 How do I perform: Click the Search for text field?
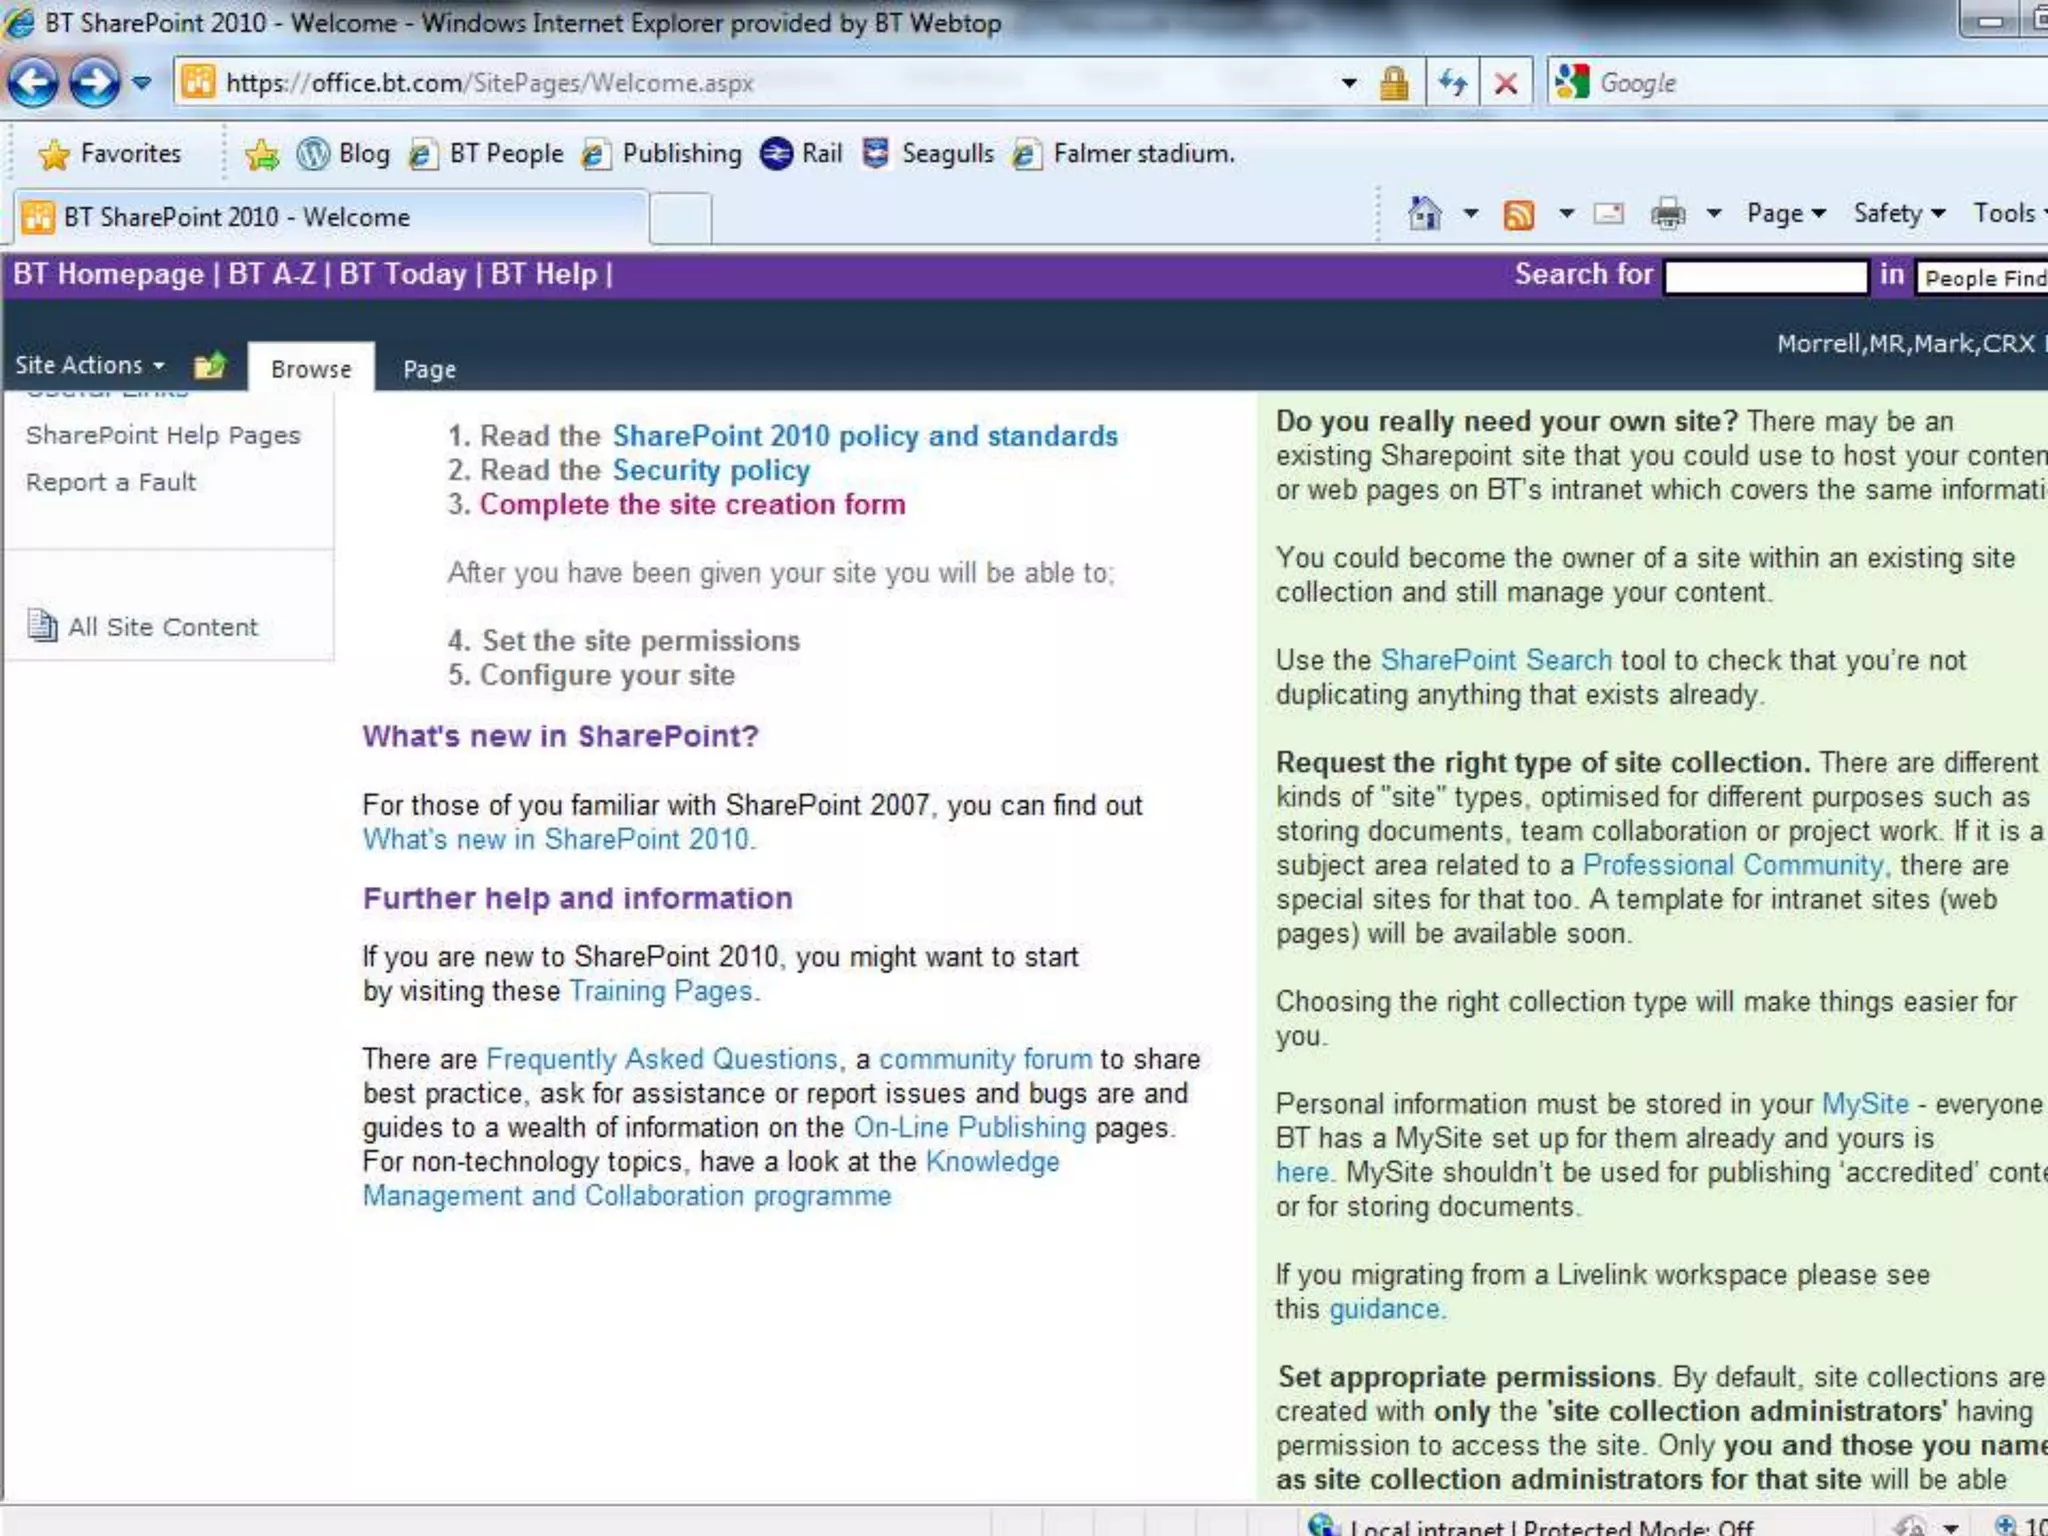(x=1766, y=277)
